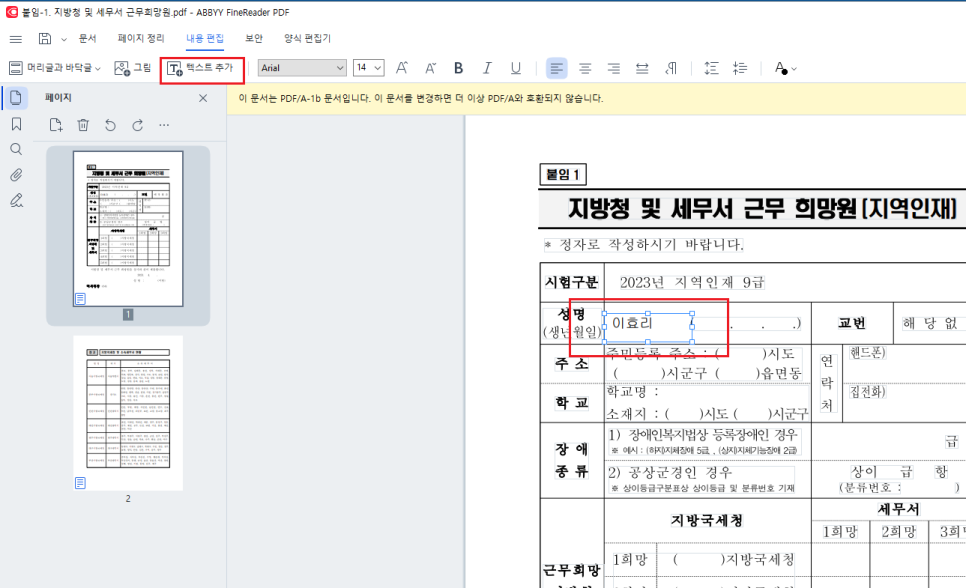Click the 지방국세청 heading
This screenshot has height=588, width=966.
[x=707, y=520]
